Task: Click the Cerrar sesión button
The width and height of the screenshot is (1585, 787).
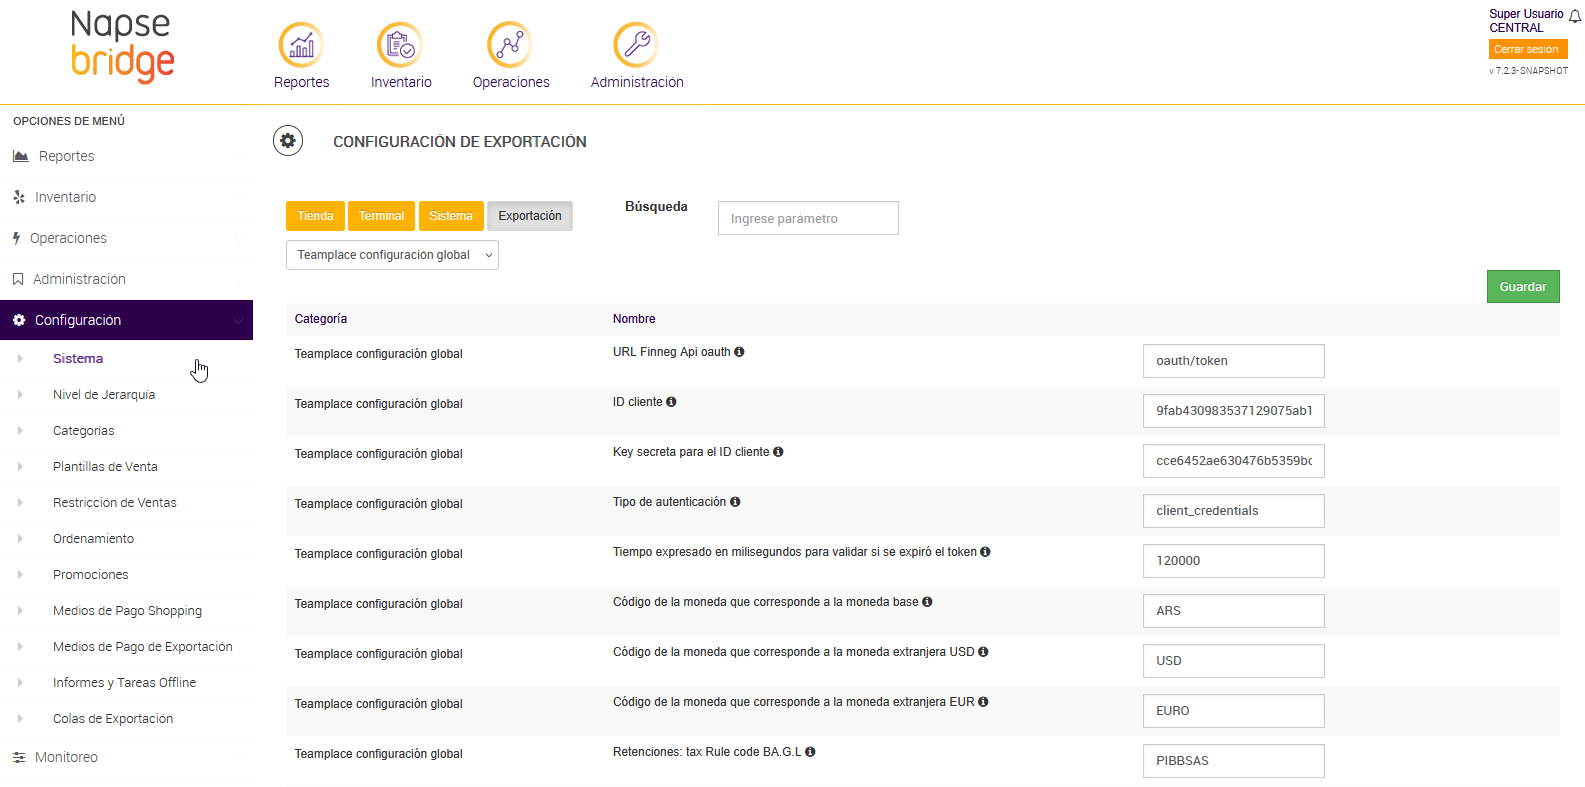Action: [x=1526, y=49]
